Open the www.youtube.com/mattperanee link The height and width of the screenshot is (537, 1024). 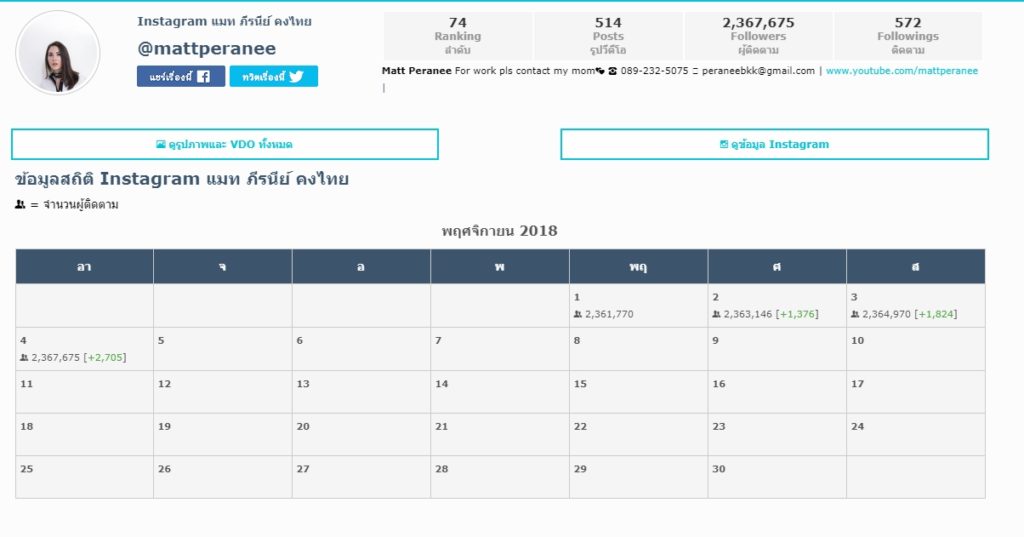click(901, 71)
